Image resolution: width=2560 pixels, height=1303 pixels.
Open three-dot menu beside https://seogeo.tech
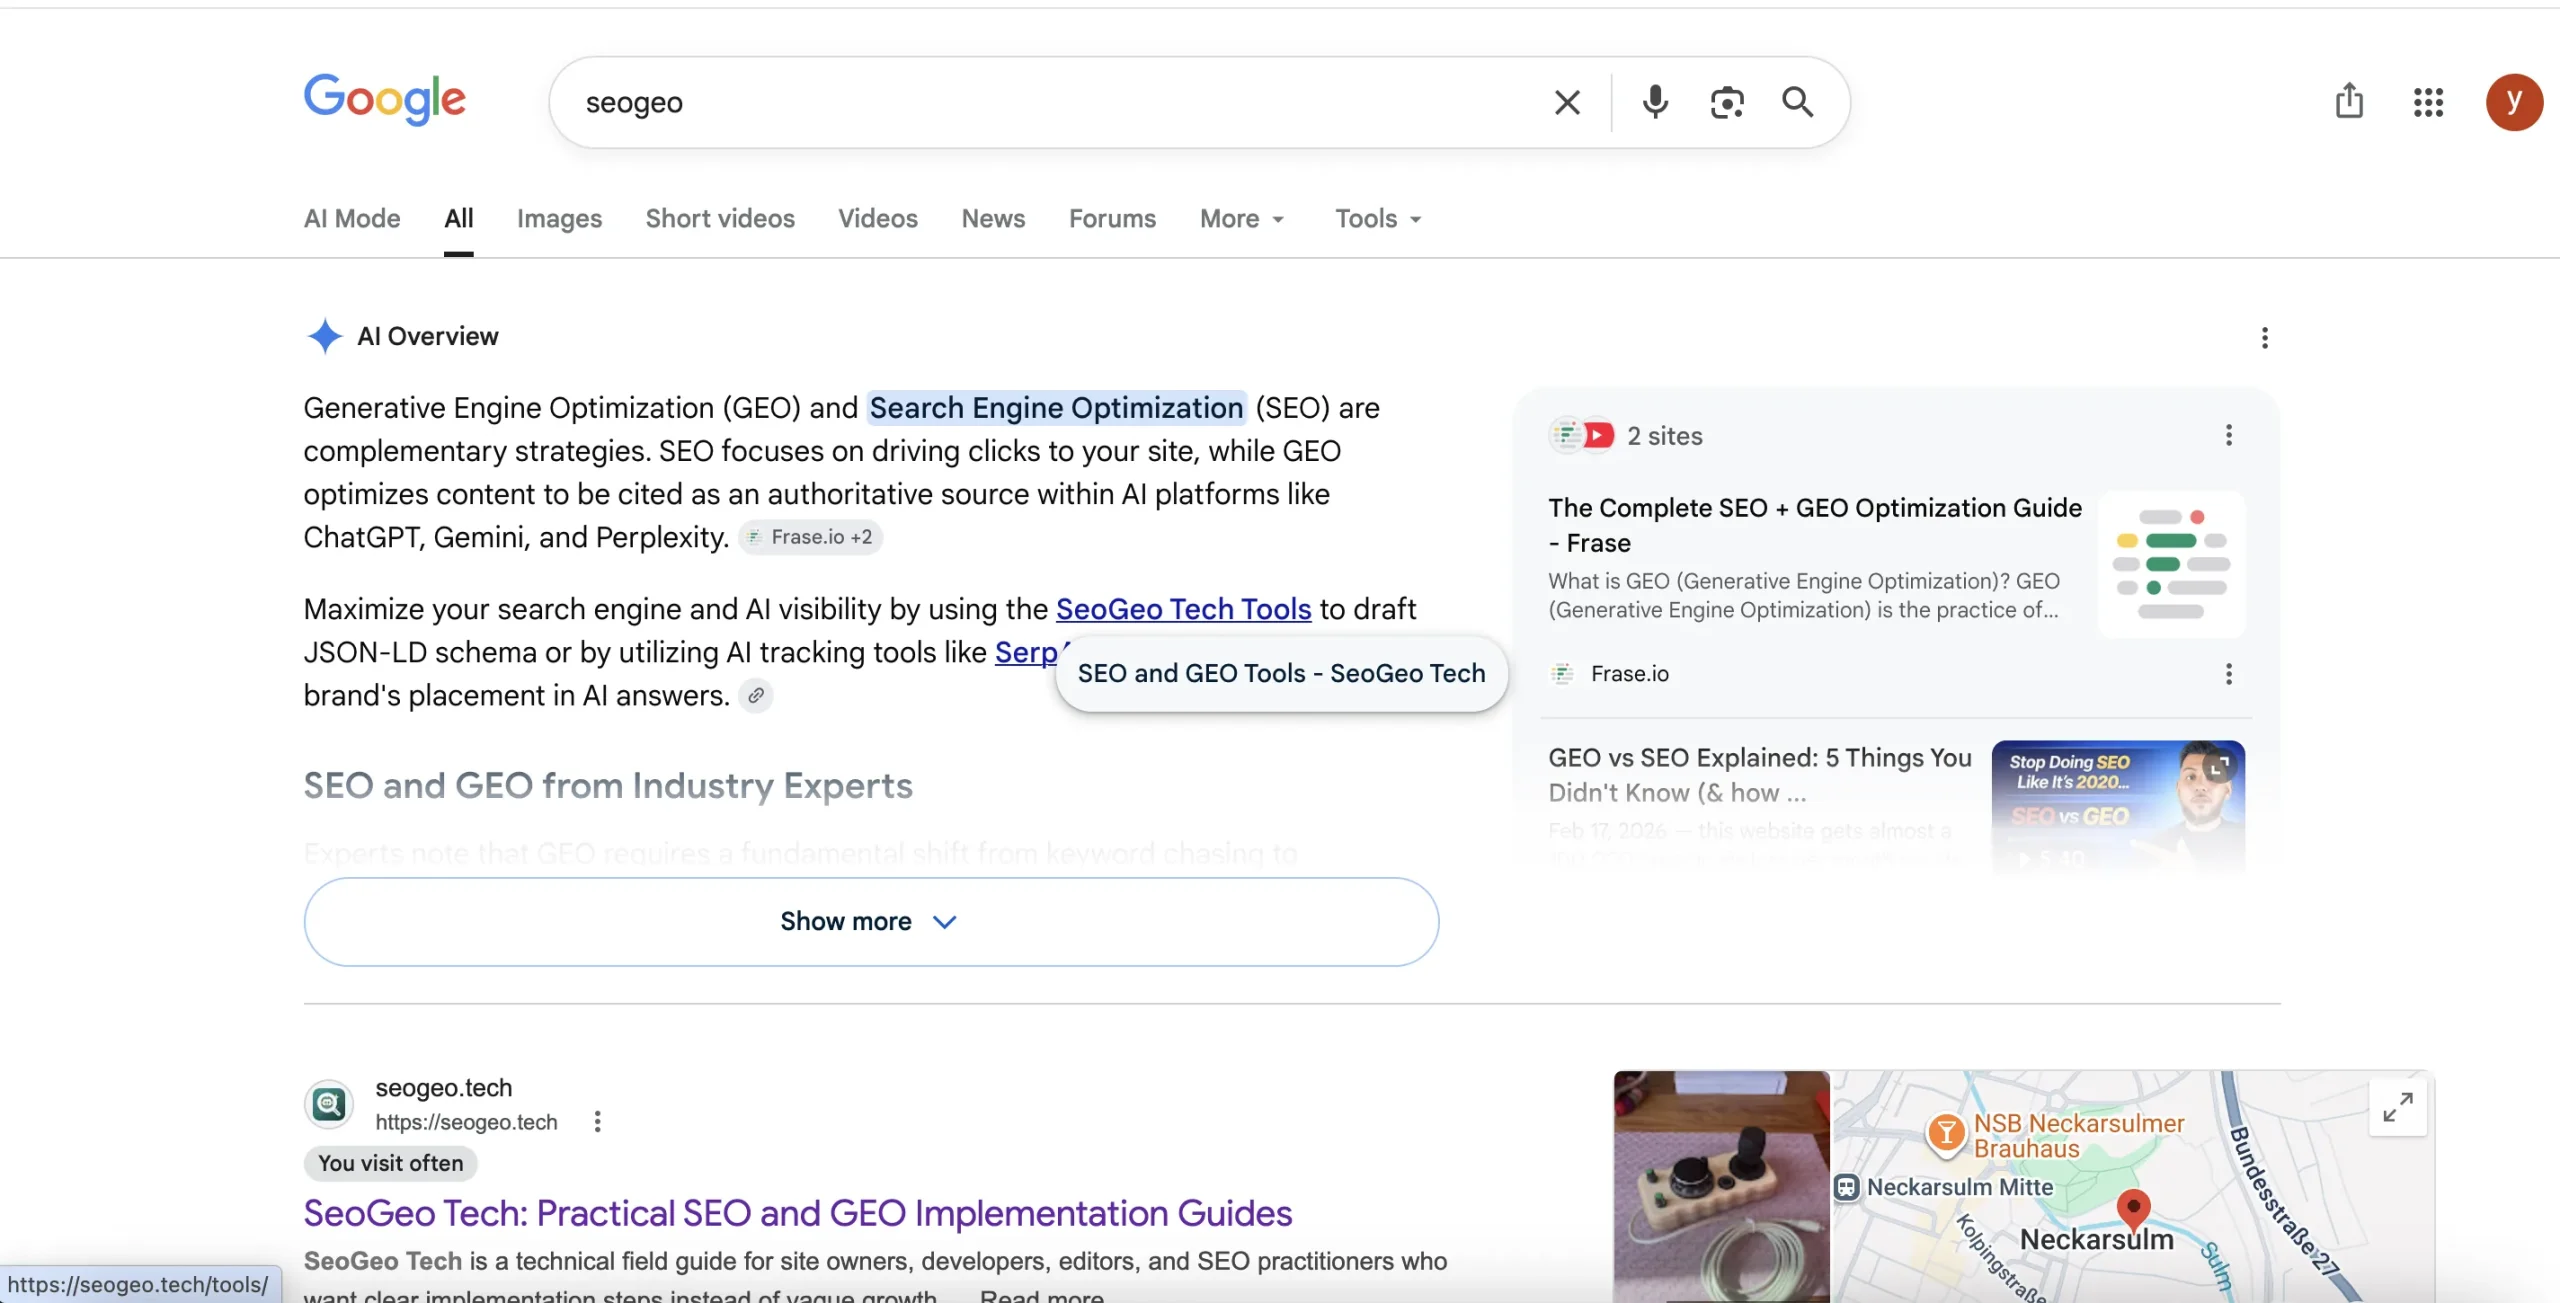click(x=597, y=1122)
